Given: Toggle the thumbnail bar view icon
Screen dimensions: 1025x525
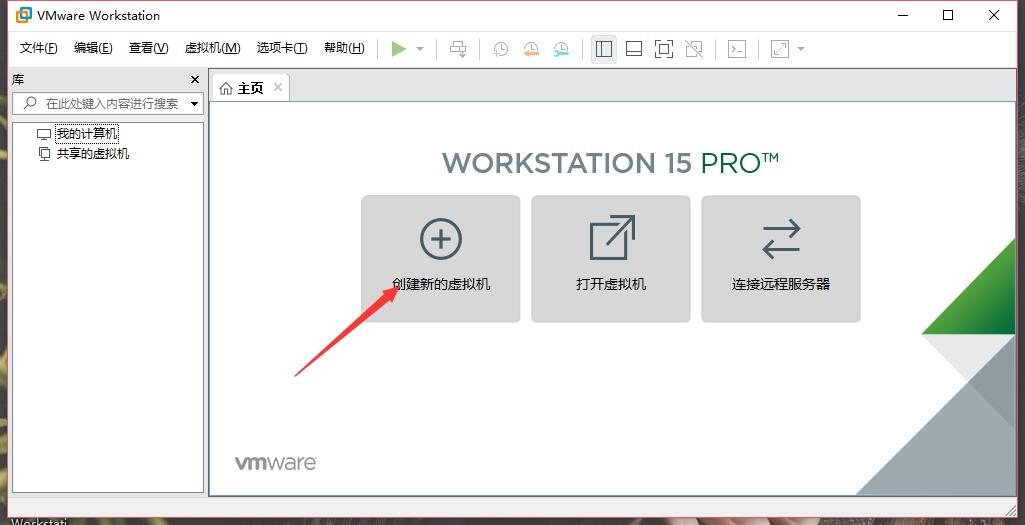Looking at the screenshot, I should (x=633, y=49).
